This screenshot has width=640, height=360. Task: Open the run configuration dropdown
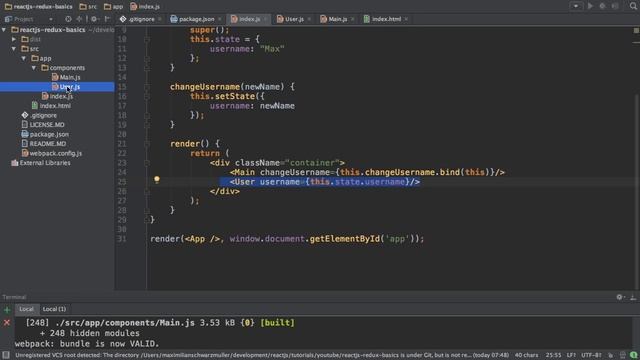coord(576,6)
